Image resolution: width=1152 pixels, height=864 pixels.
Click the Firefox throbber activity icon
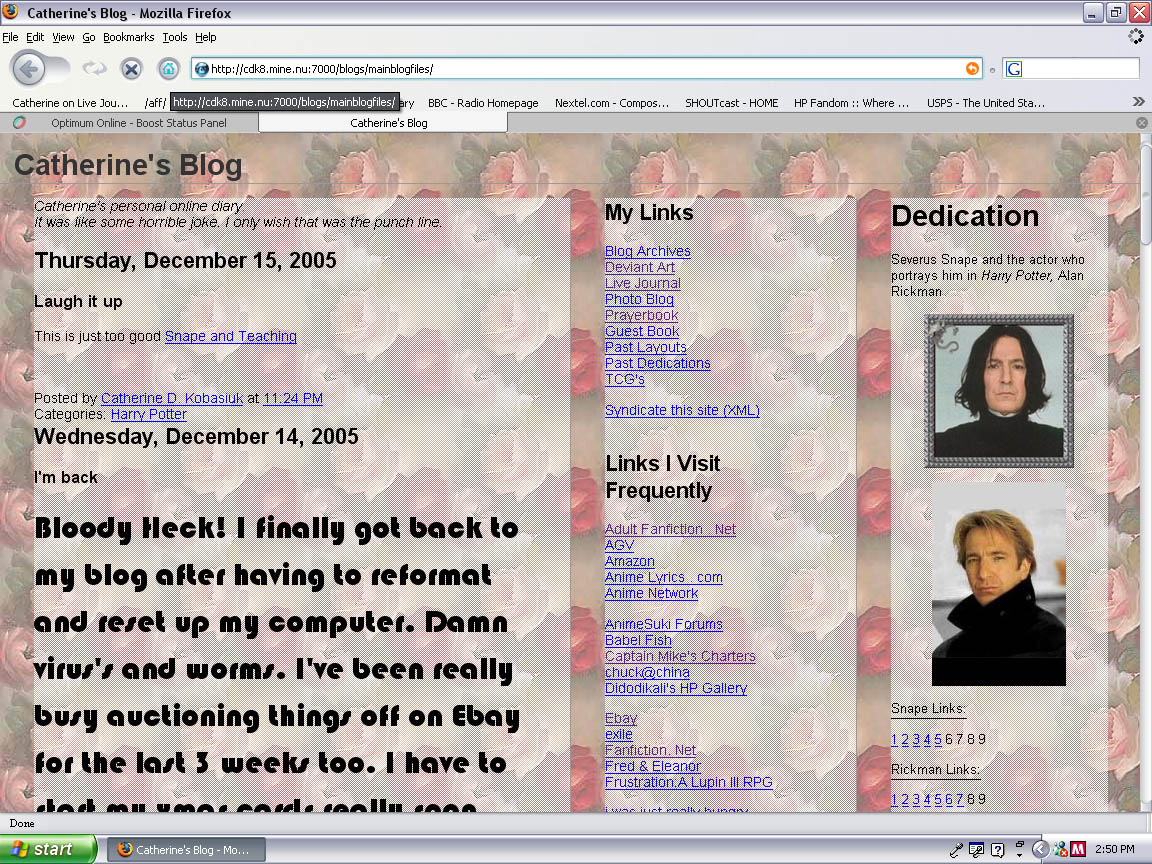pyautogui.click(x=1136, y=36)
